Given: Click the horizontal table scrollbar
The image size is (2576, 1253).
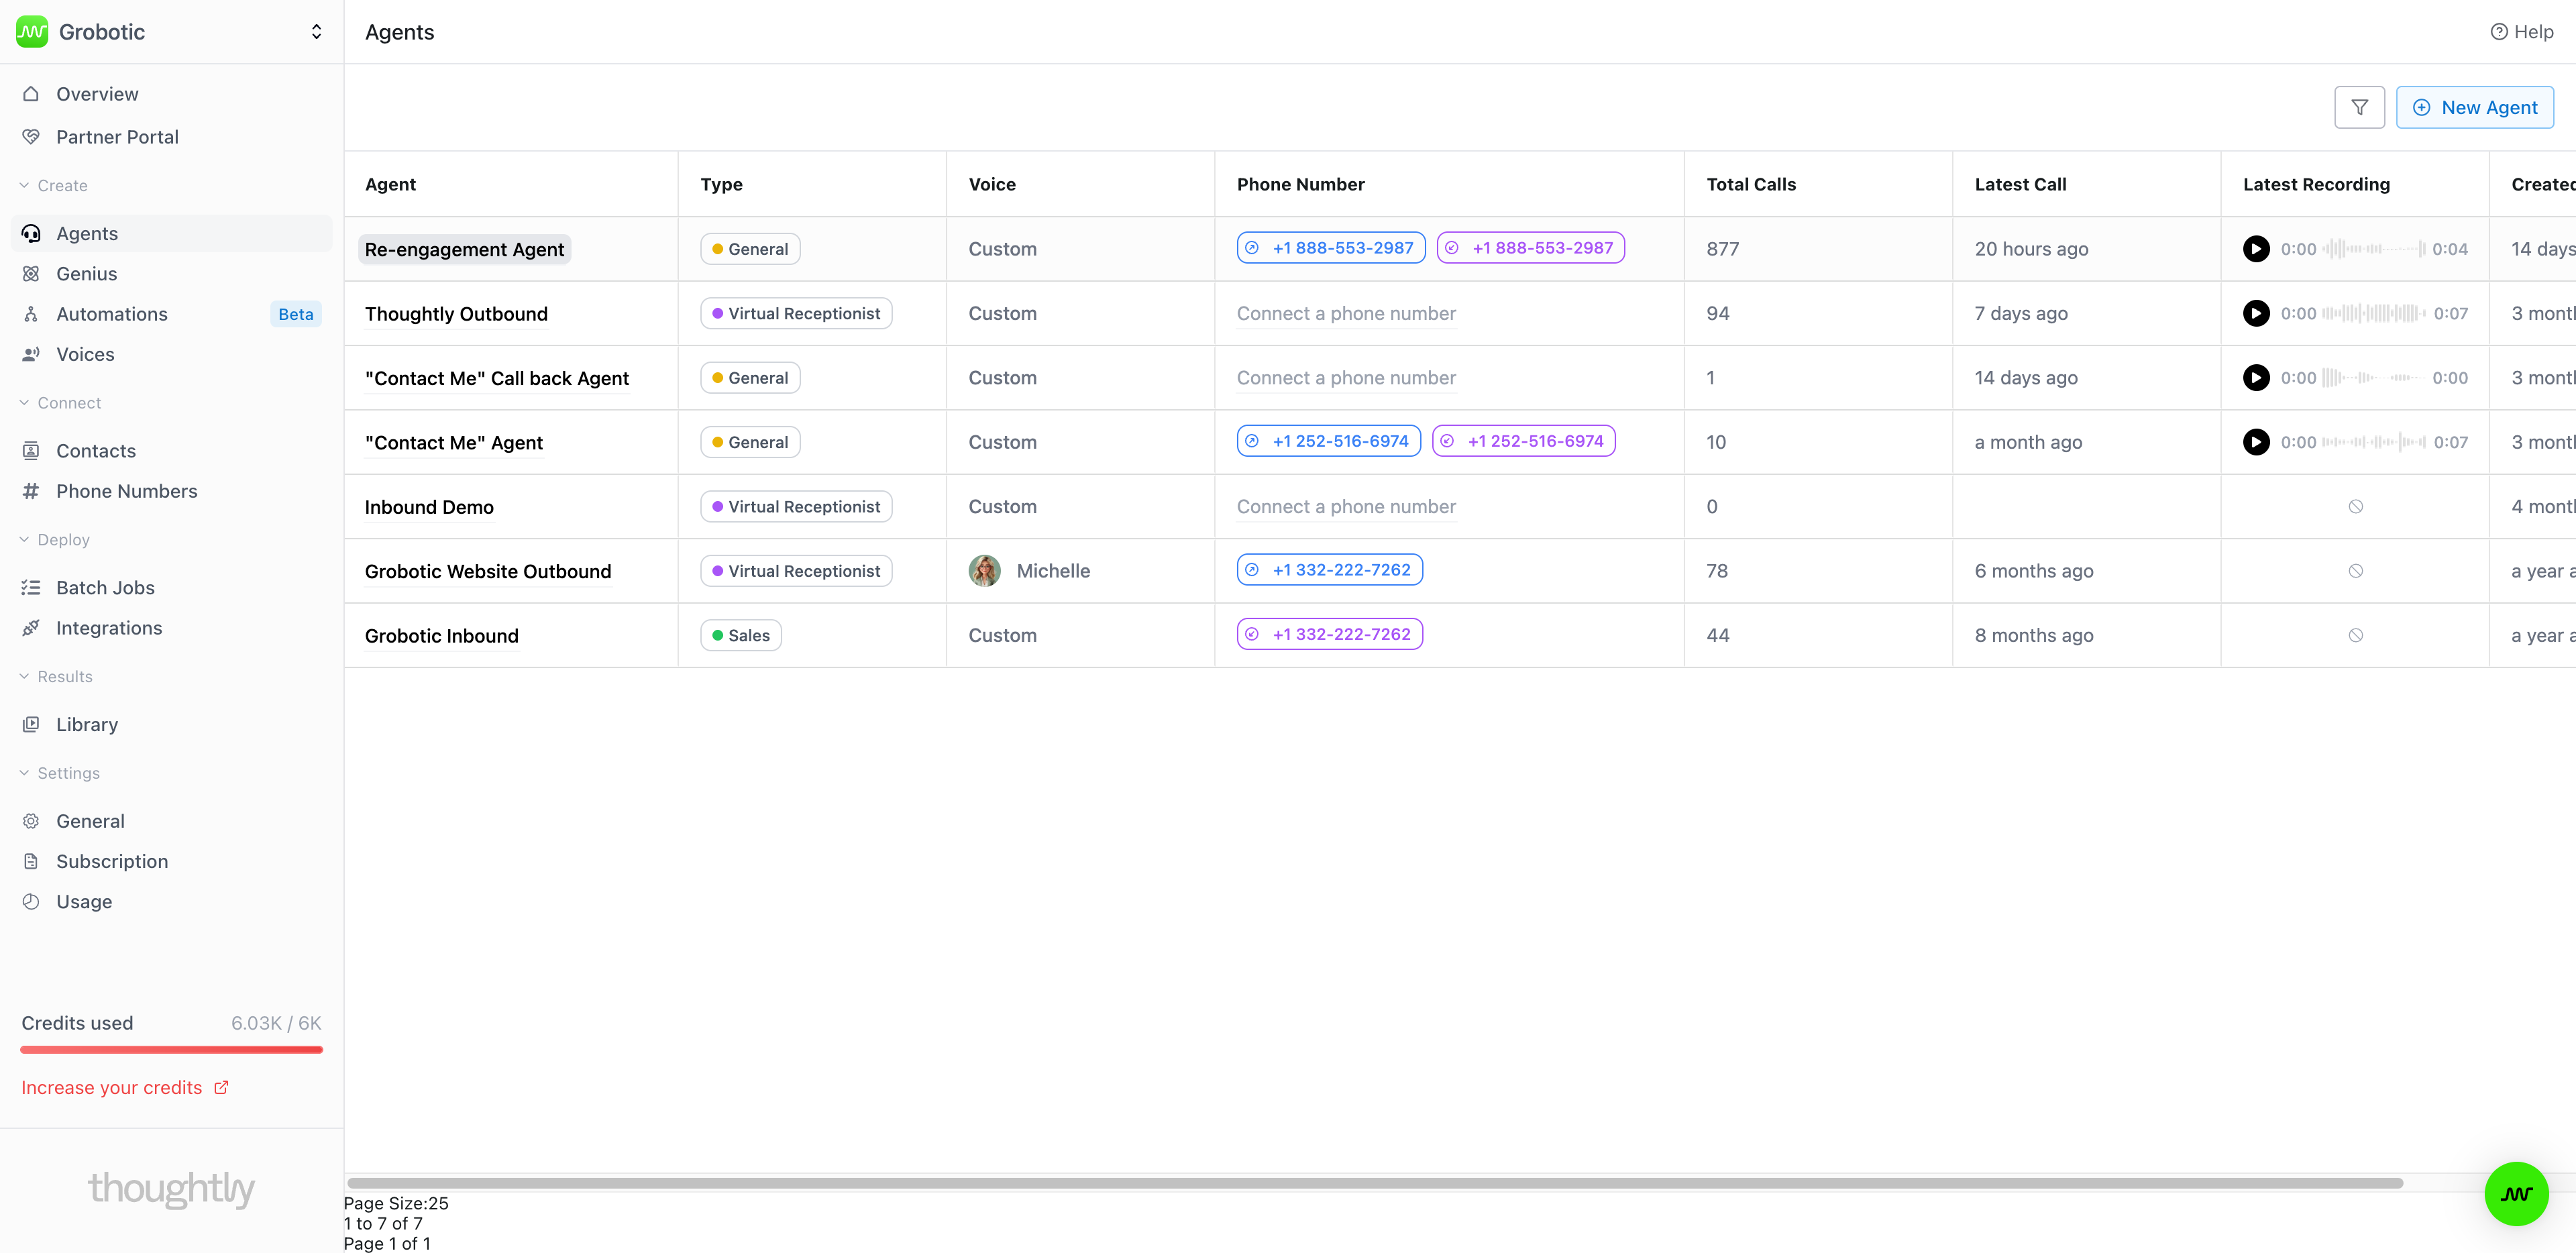Looking at the screenshot, I should point(1375,1183).
